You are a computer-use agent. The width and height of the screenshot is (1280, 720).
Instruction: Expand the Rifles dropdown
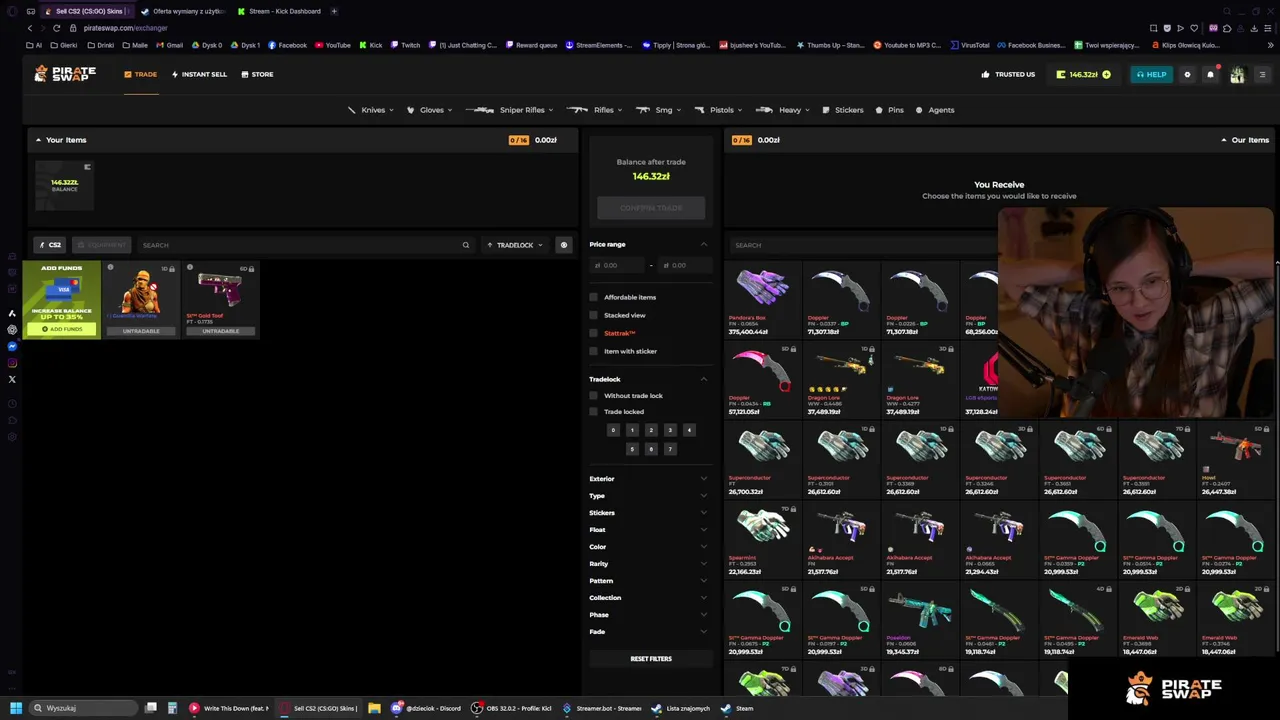coord(594,110)
